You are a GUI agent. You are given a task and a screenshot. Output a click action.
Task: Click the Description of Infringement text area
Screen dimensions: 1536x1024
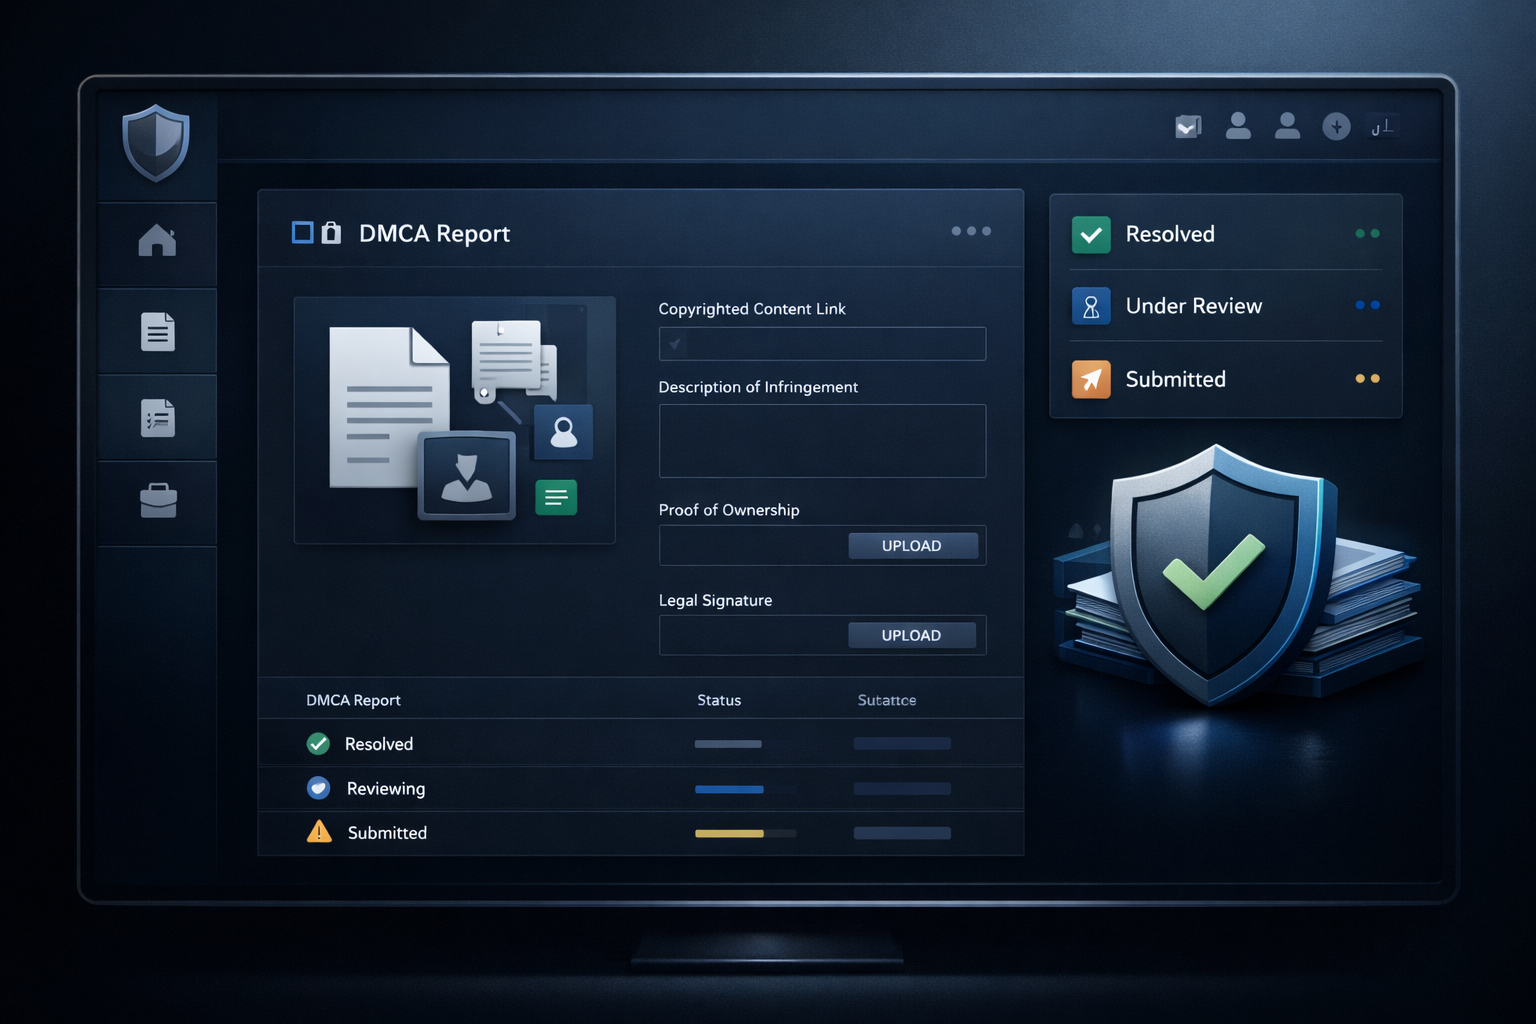[x=822, y=441]
